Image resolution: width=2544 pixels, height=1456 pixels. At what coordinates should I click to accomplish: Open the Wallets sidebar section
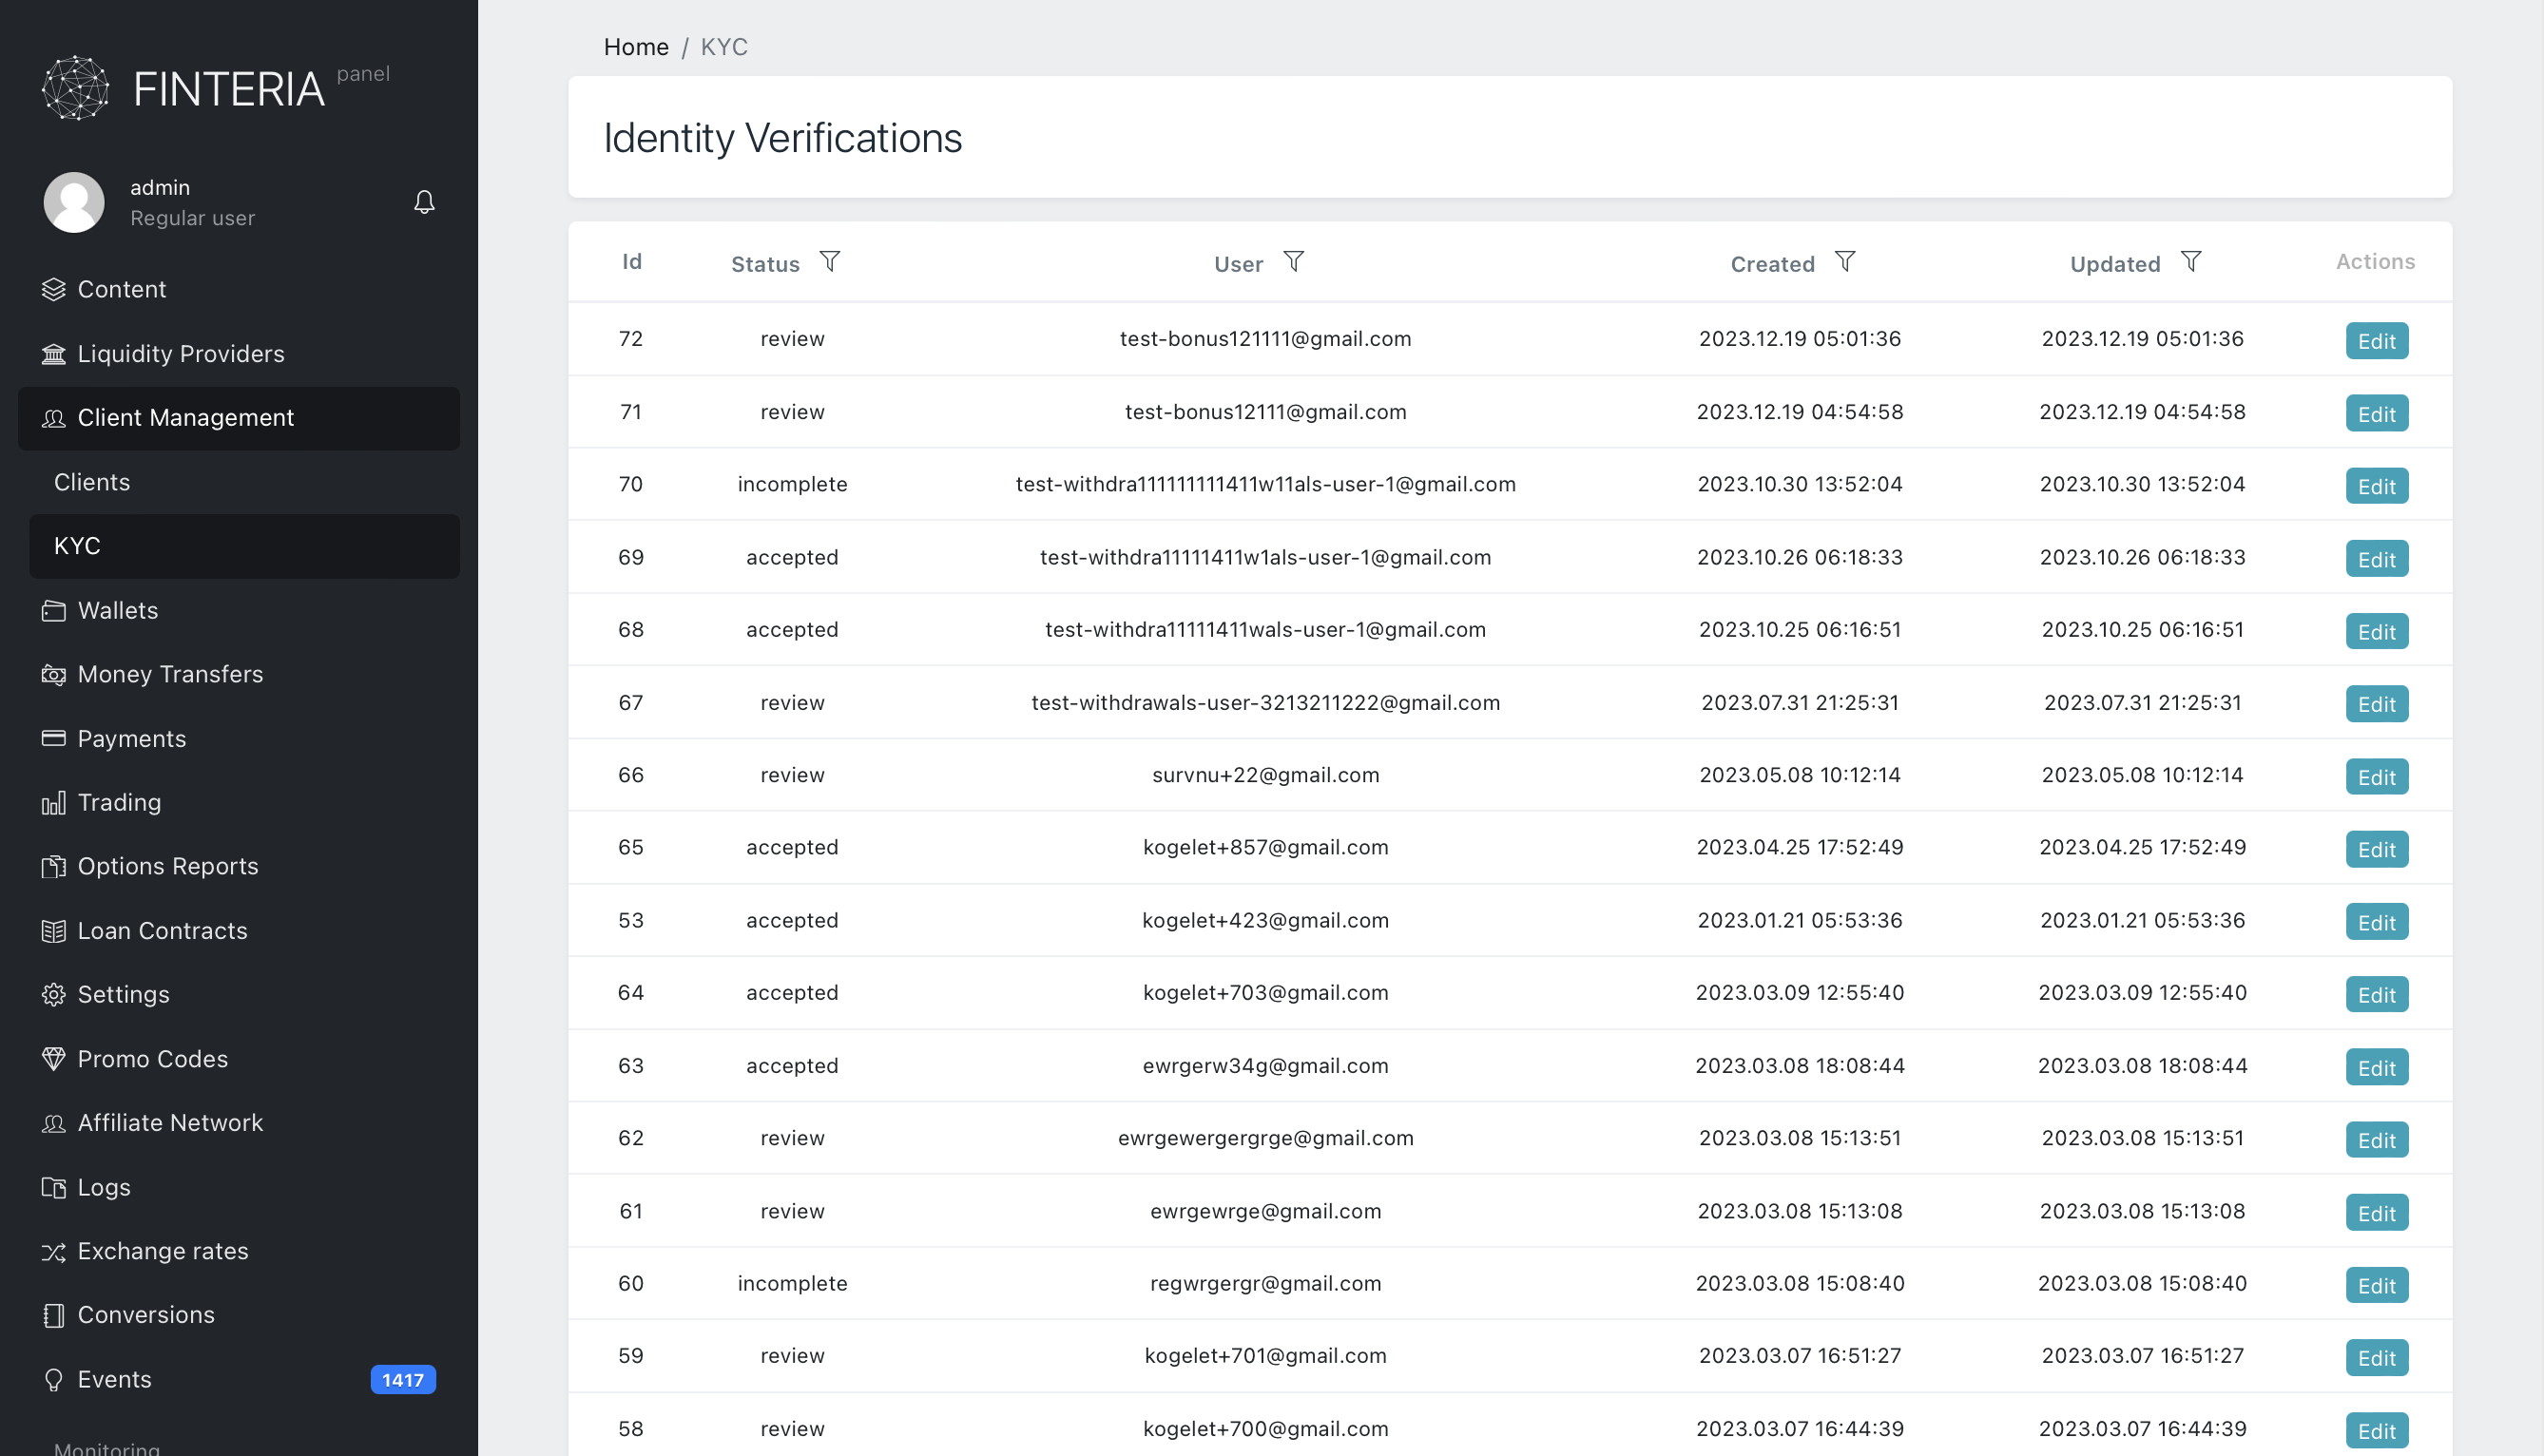[x=118, y=610]
